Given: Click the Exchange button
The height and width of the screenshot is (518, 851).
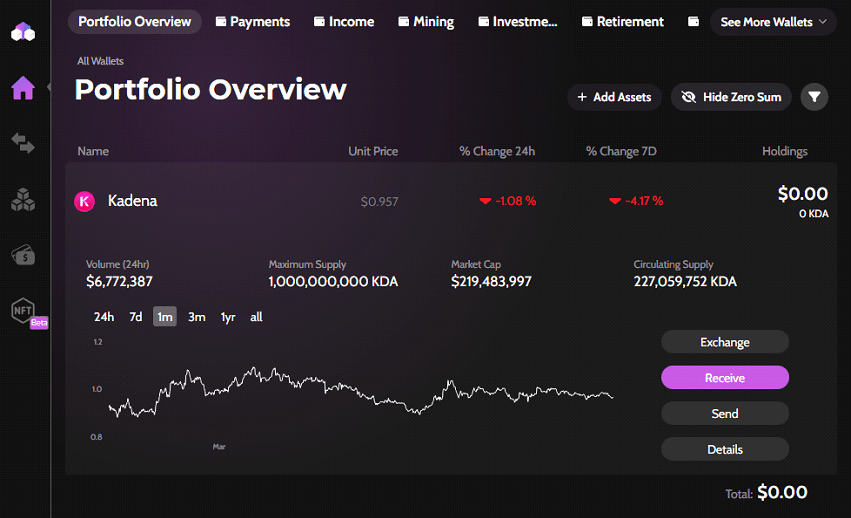Looking at the screenshot, I should click(x=725, y=342).
